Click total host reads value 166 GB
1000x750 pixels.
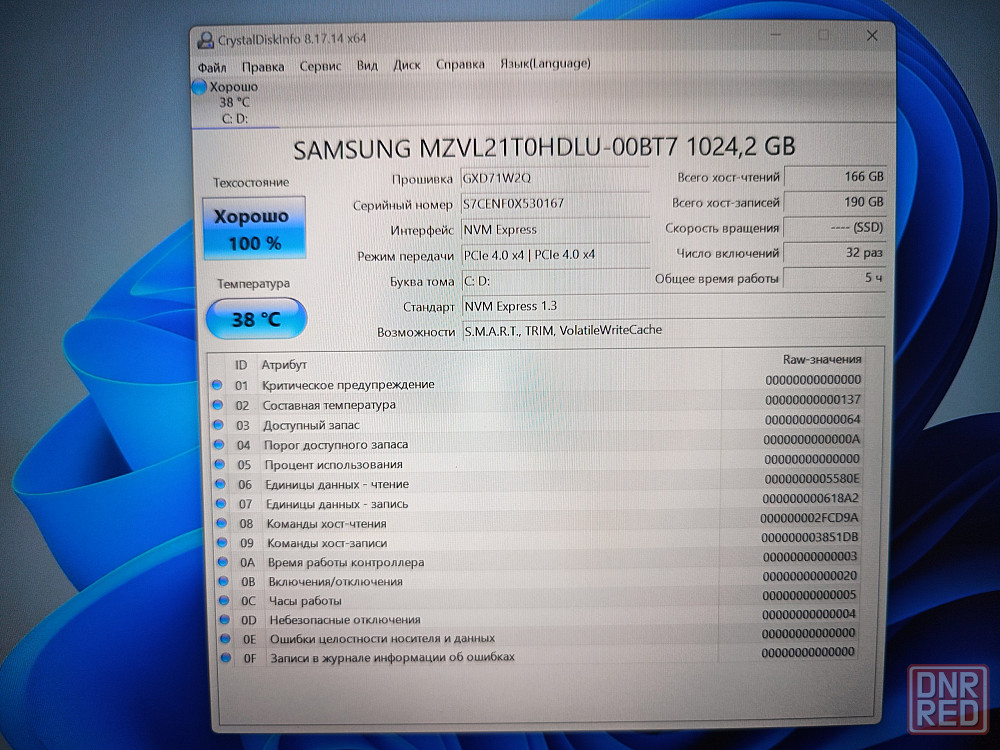pos(835,177)
